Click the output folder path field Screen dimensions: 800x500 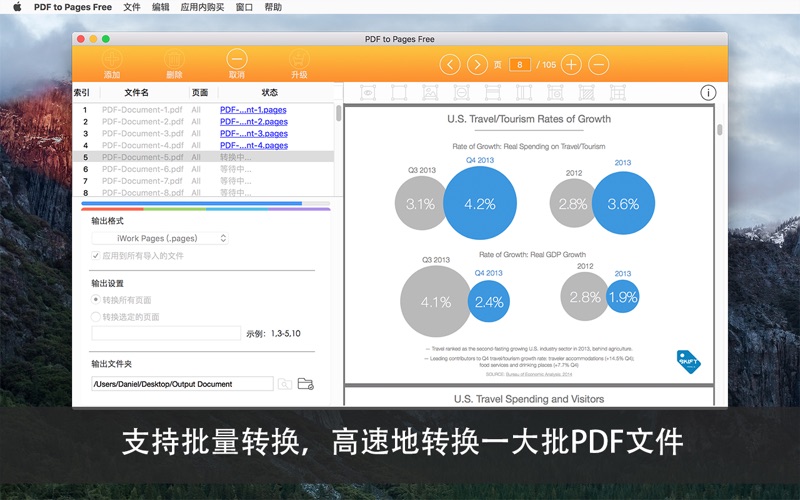coord(182,384)
